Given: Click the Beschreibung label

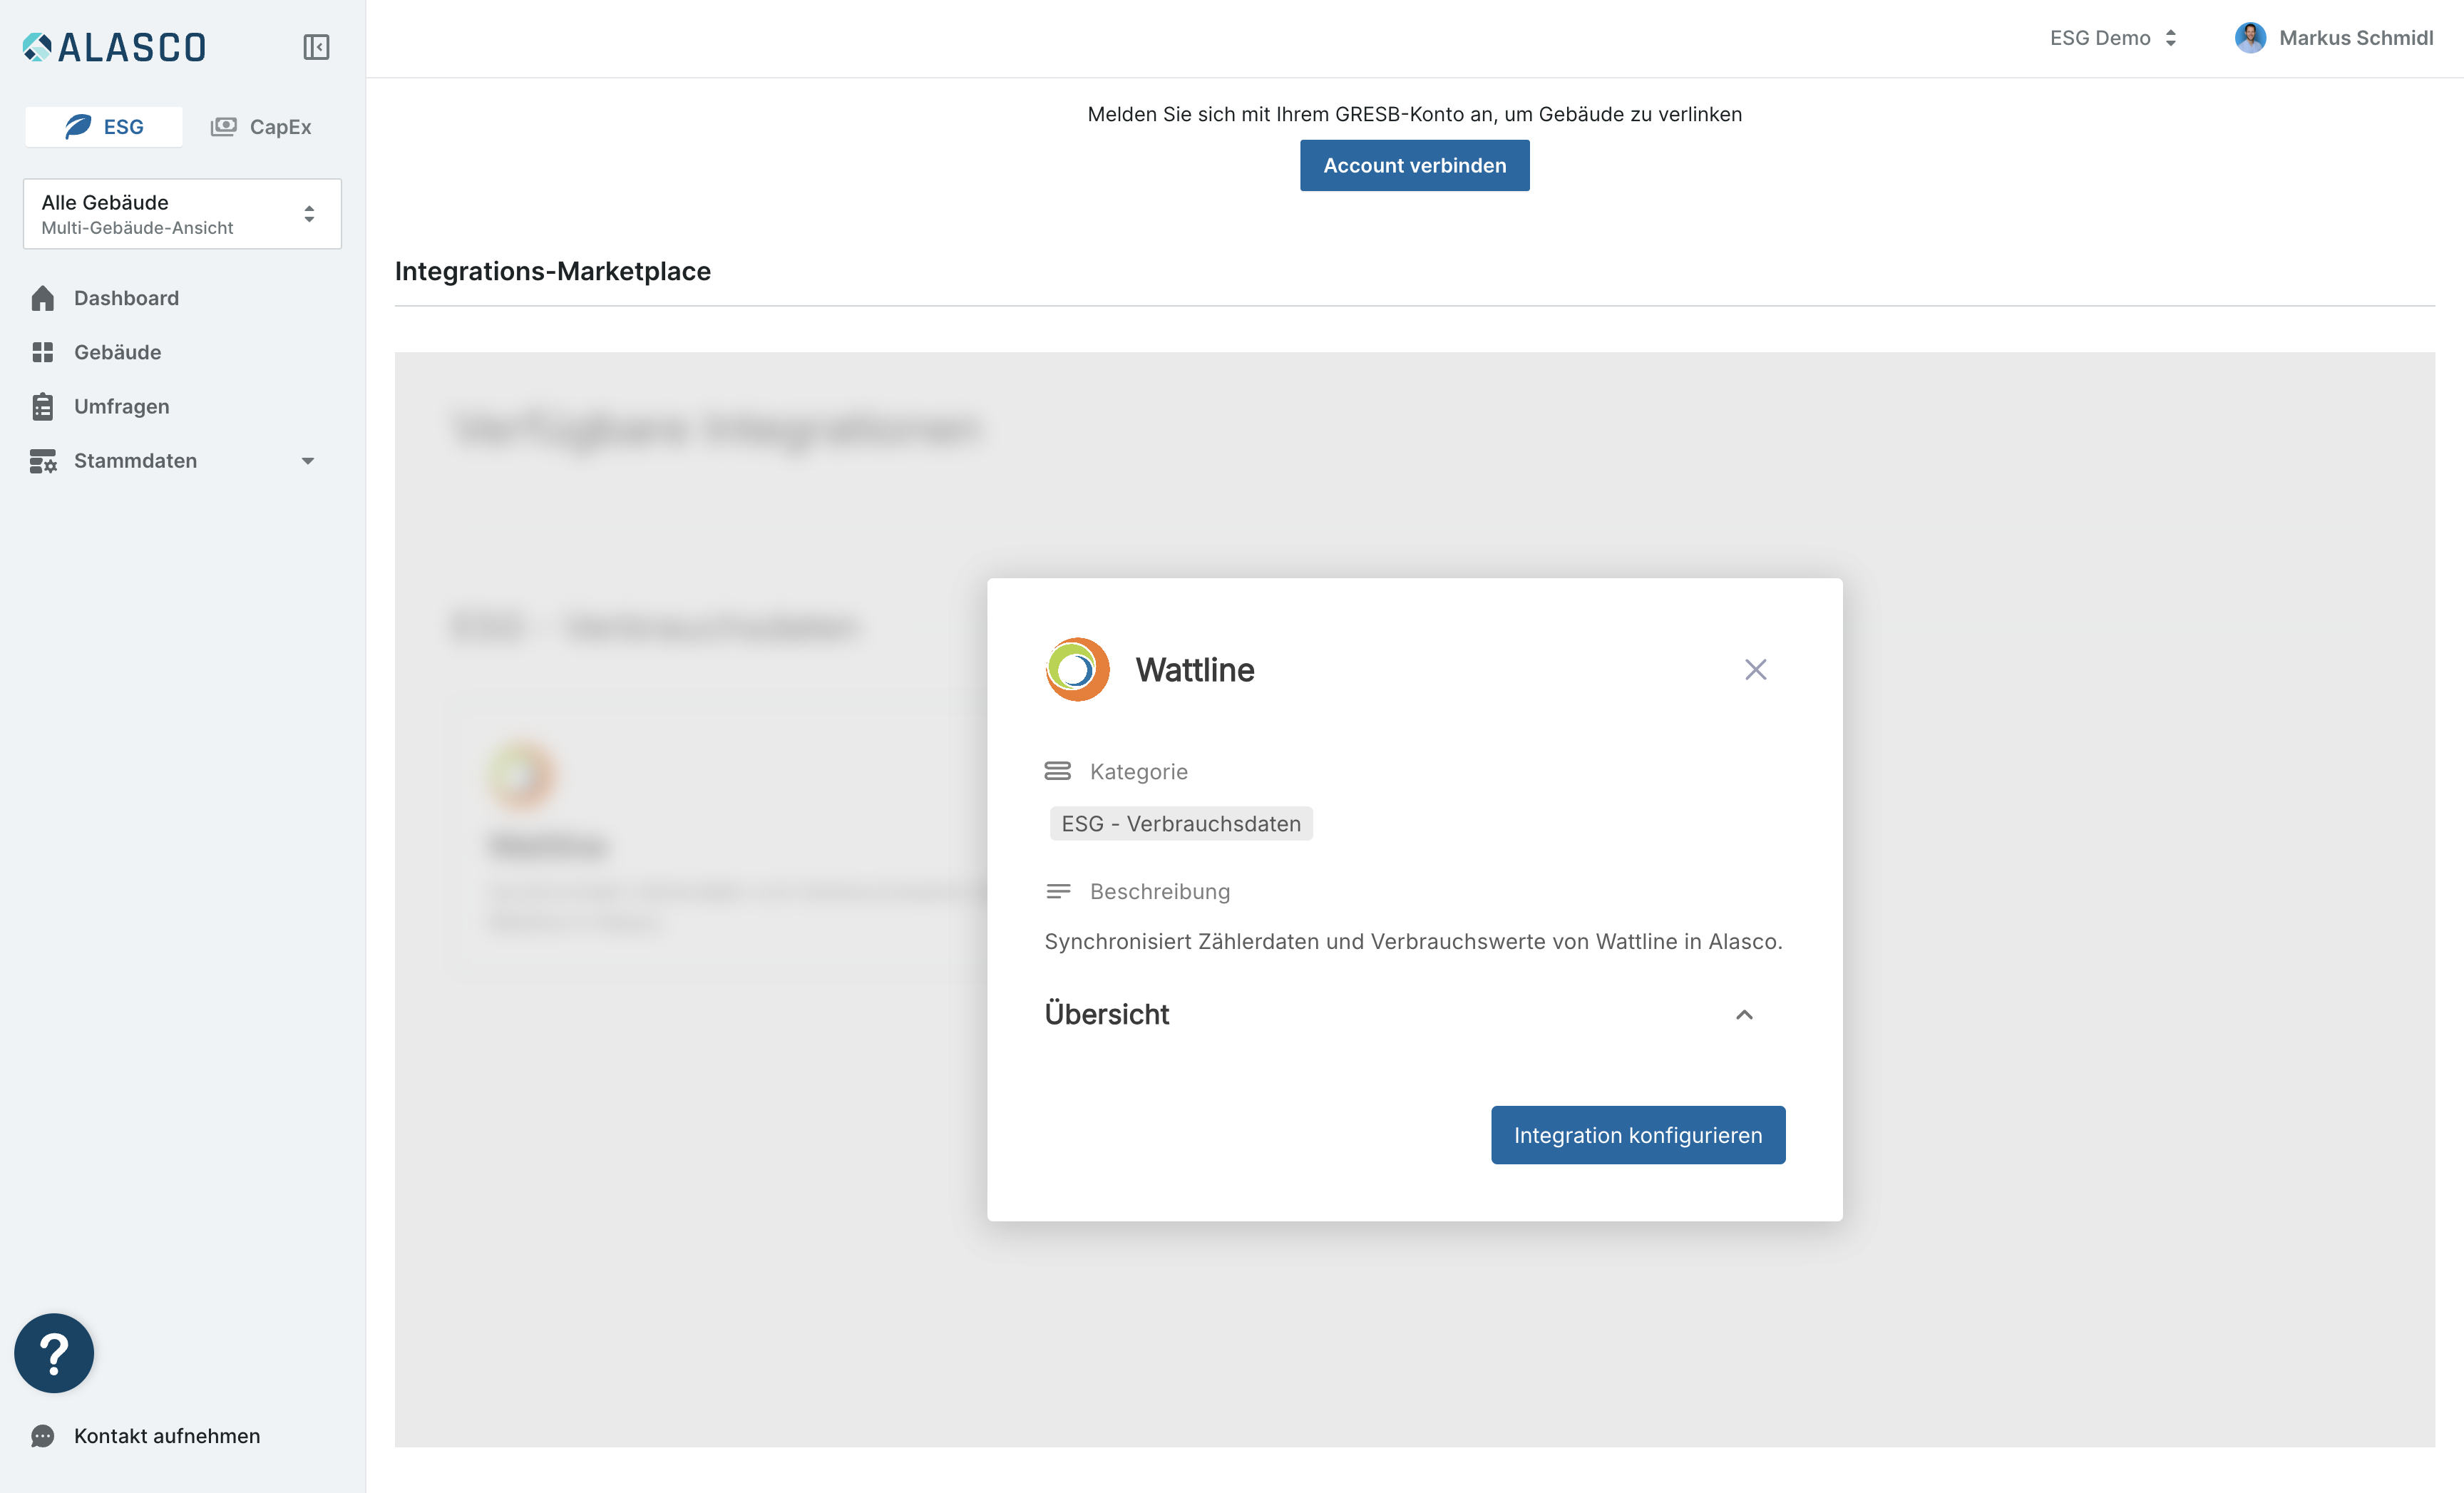Looking at the screenshot, I should coord(1160,891).
